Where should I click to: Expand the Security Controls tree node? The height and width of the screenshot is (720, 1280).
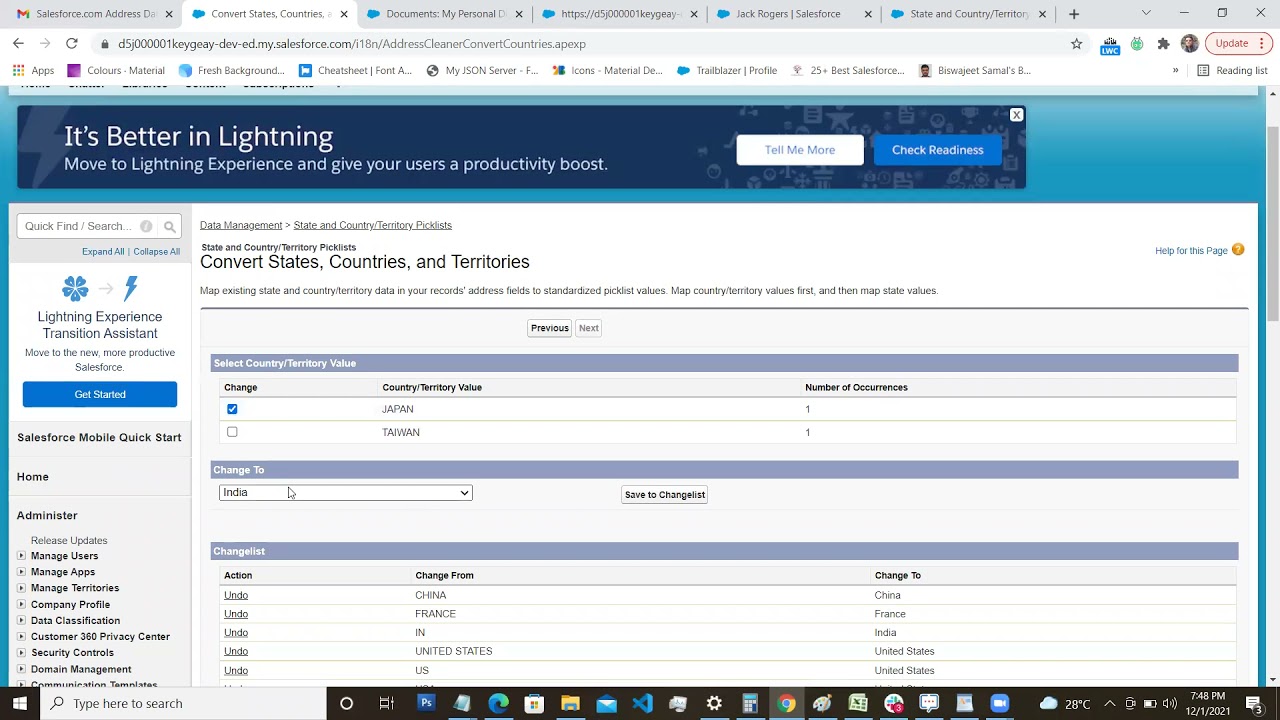[x=21, y=653]
